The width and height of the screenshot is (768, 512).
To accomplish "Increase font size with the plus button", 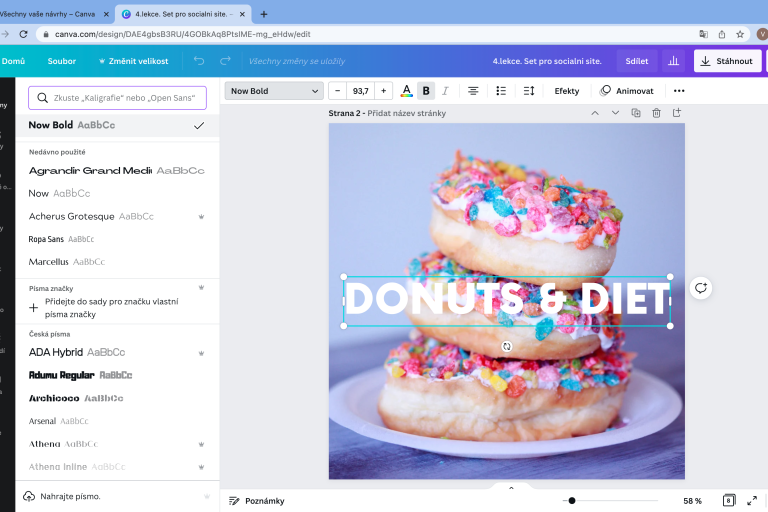I will (x=383, y=91).
